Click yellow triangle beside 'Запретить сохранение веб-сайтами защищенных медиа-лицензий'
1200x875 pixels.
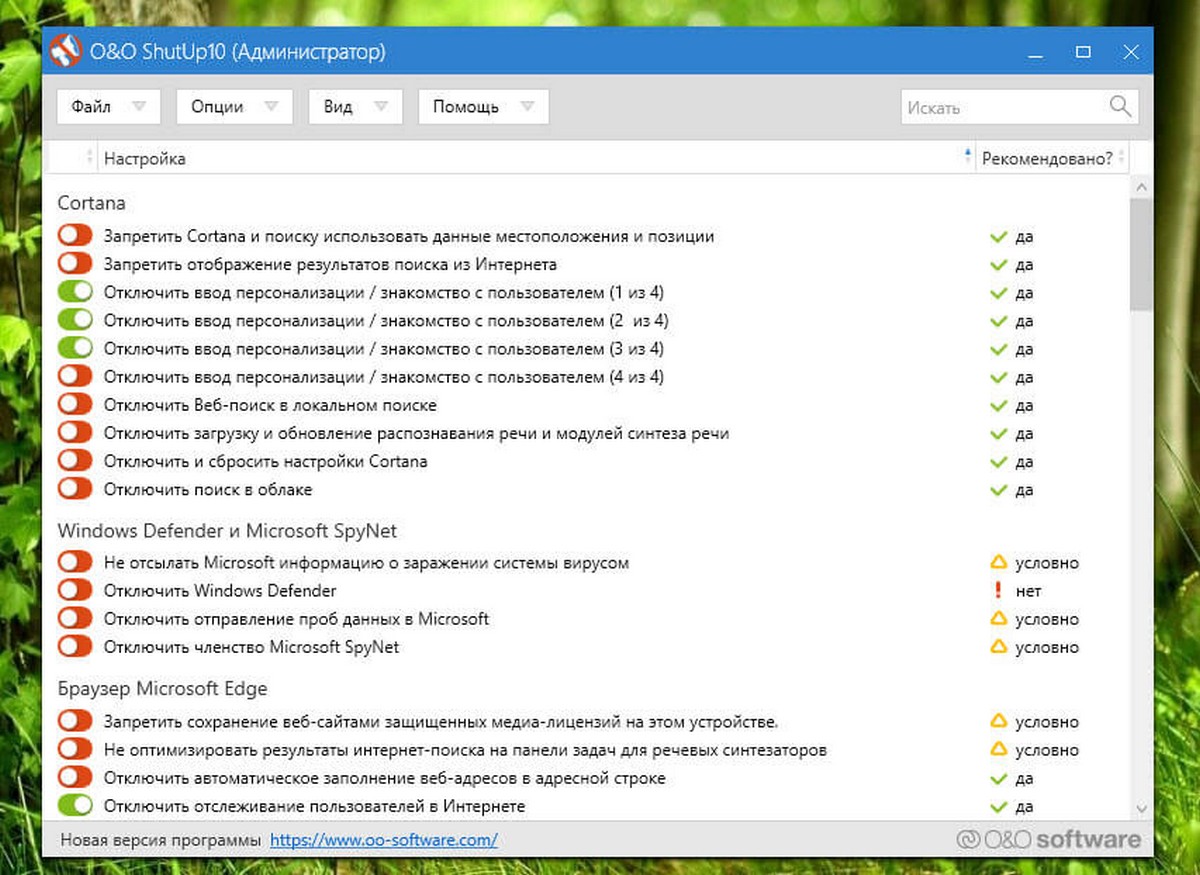click(x=997, y=721)
